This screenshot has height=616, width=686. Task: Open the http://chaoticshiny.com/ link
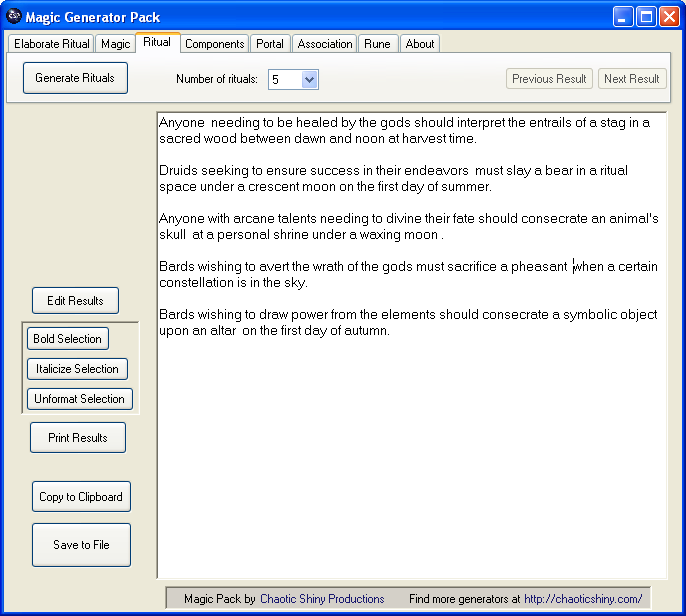583,598
